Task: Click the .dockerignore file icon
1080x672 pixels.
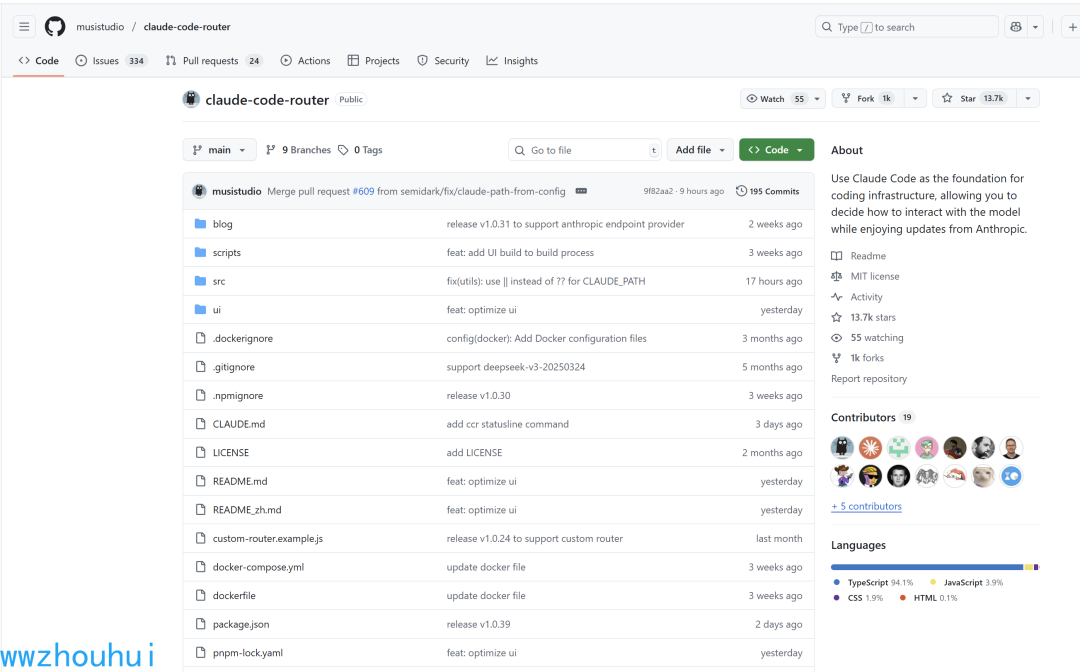Action: pyautogui.click(x=200, y=338)
